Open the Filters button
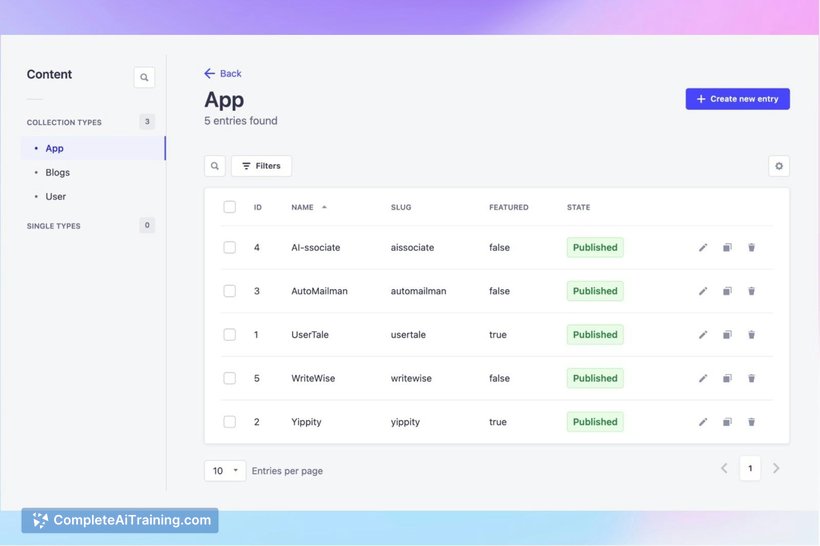This screenshot has width=820, height=546. pos(261,166)
